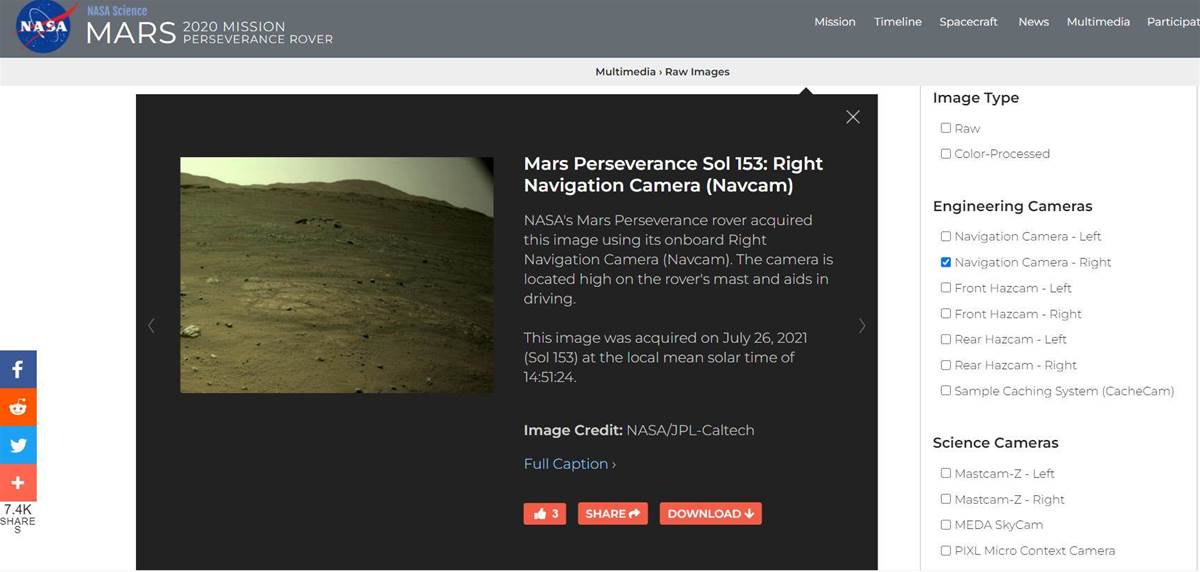Click the image title heading
The height and width of the screenshot is (572, 1200).
pos(673,174)
